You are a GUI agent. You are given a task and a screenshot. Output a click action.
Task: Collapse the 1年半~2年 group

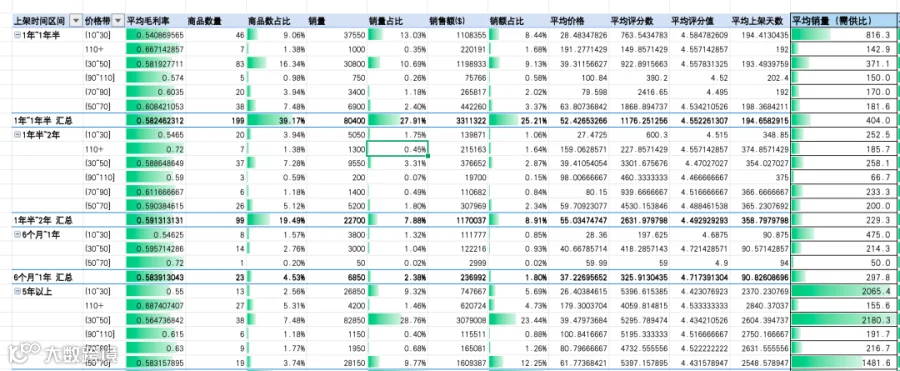pyautogui.click(x=17, y=135)
